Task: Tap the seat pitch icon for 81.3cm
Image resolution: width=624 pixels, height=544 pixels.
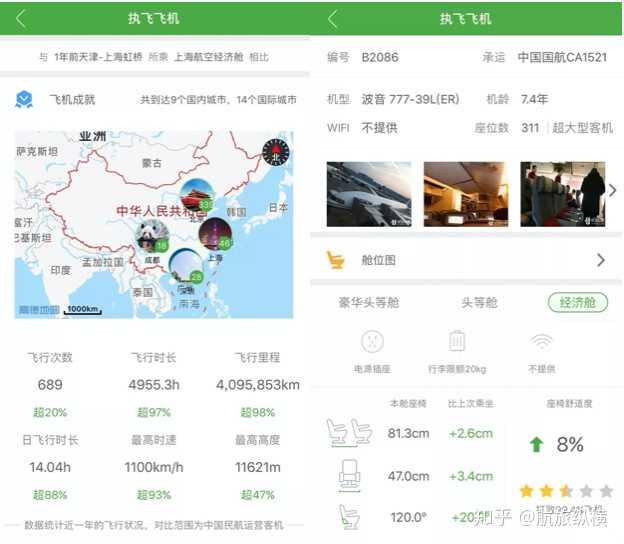Action: [349, 433]
